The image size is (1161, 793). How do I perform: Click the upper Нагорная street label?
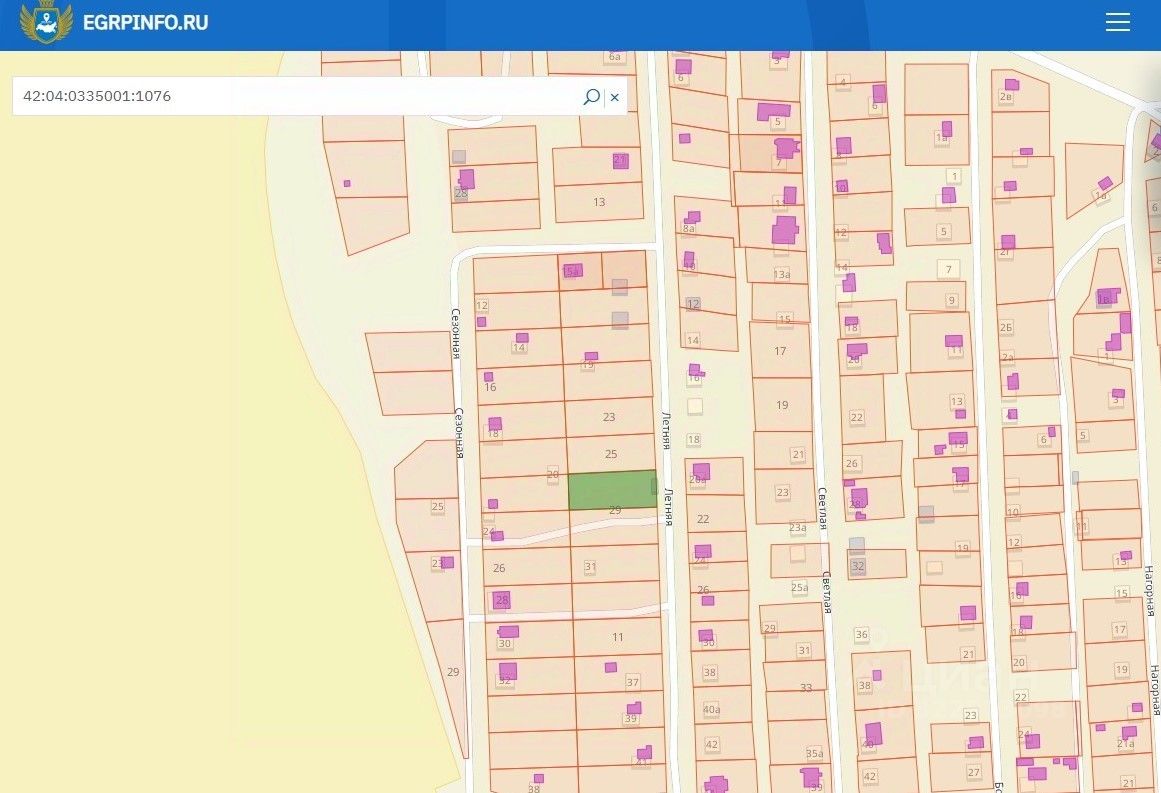1150,591
